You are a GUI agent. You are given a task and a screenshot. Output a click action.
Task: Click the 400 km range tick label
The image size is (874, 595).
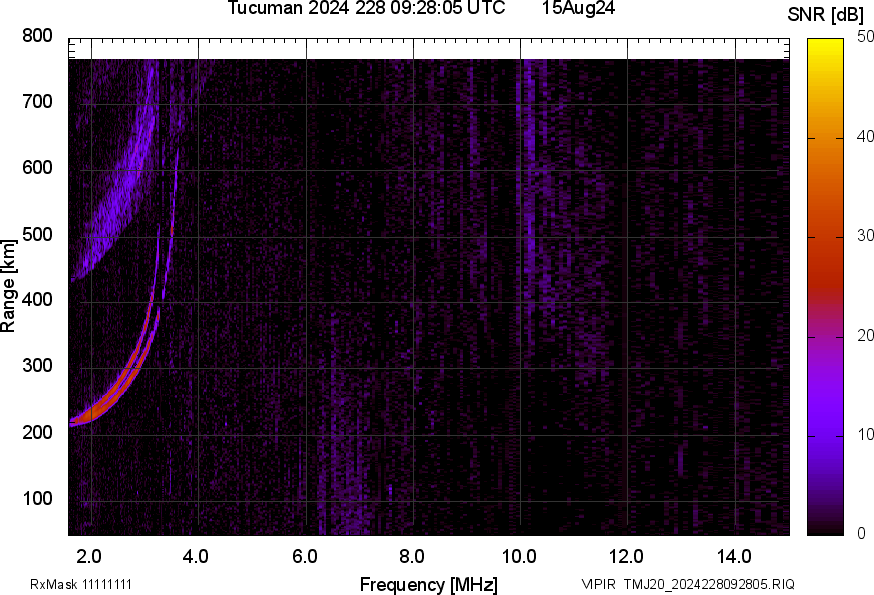point(36,300)
